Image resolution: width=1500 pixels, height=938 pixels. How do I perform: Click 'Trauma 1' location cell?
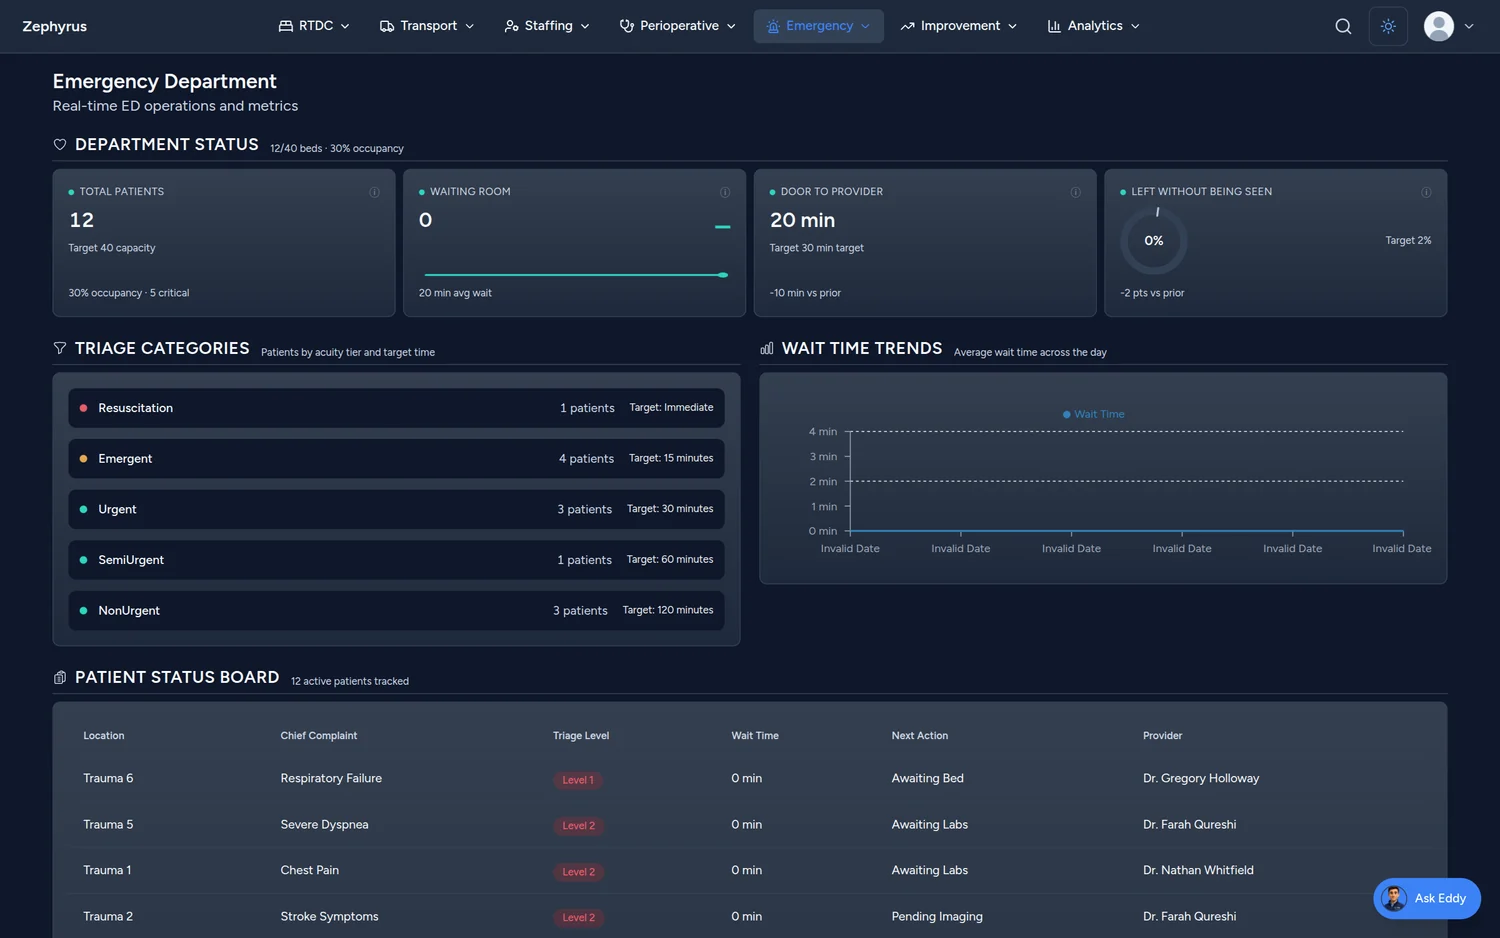point(107,870)
